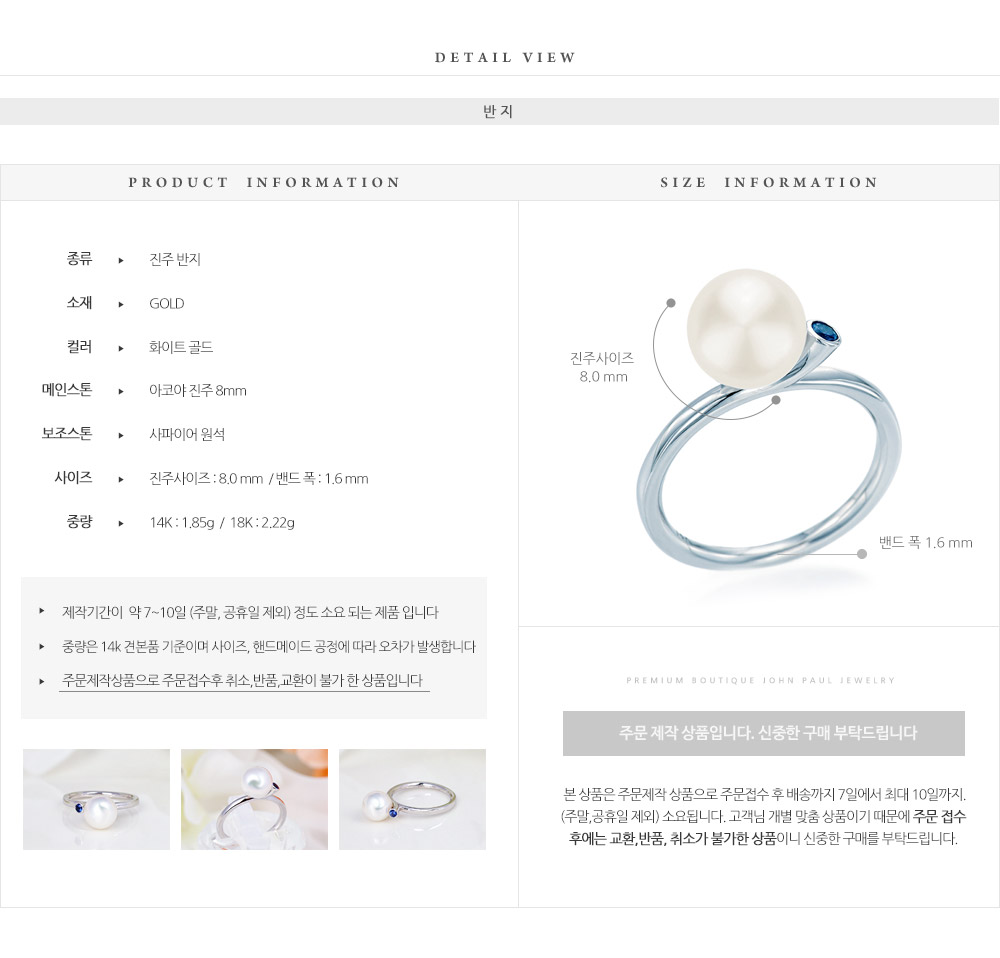
Task: Click the underlined 주문제작상품 cancellation notice
Action: (243, 681)
